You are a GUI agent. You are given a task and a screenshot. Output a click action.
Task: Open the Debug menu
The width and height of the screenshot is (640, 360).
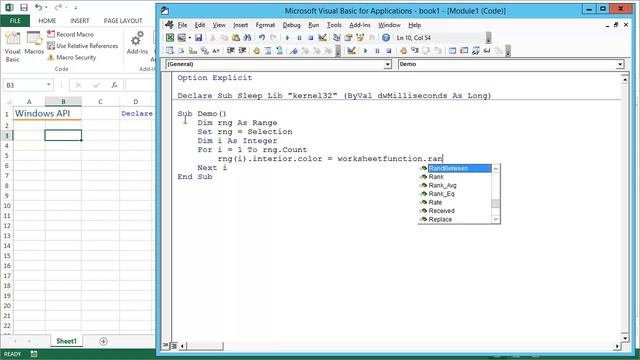[x=291, y=25]
